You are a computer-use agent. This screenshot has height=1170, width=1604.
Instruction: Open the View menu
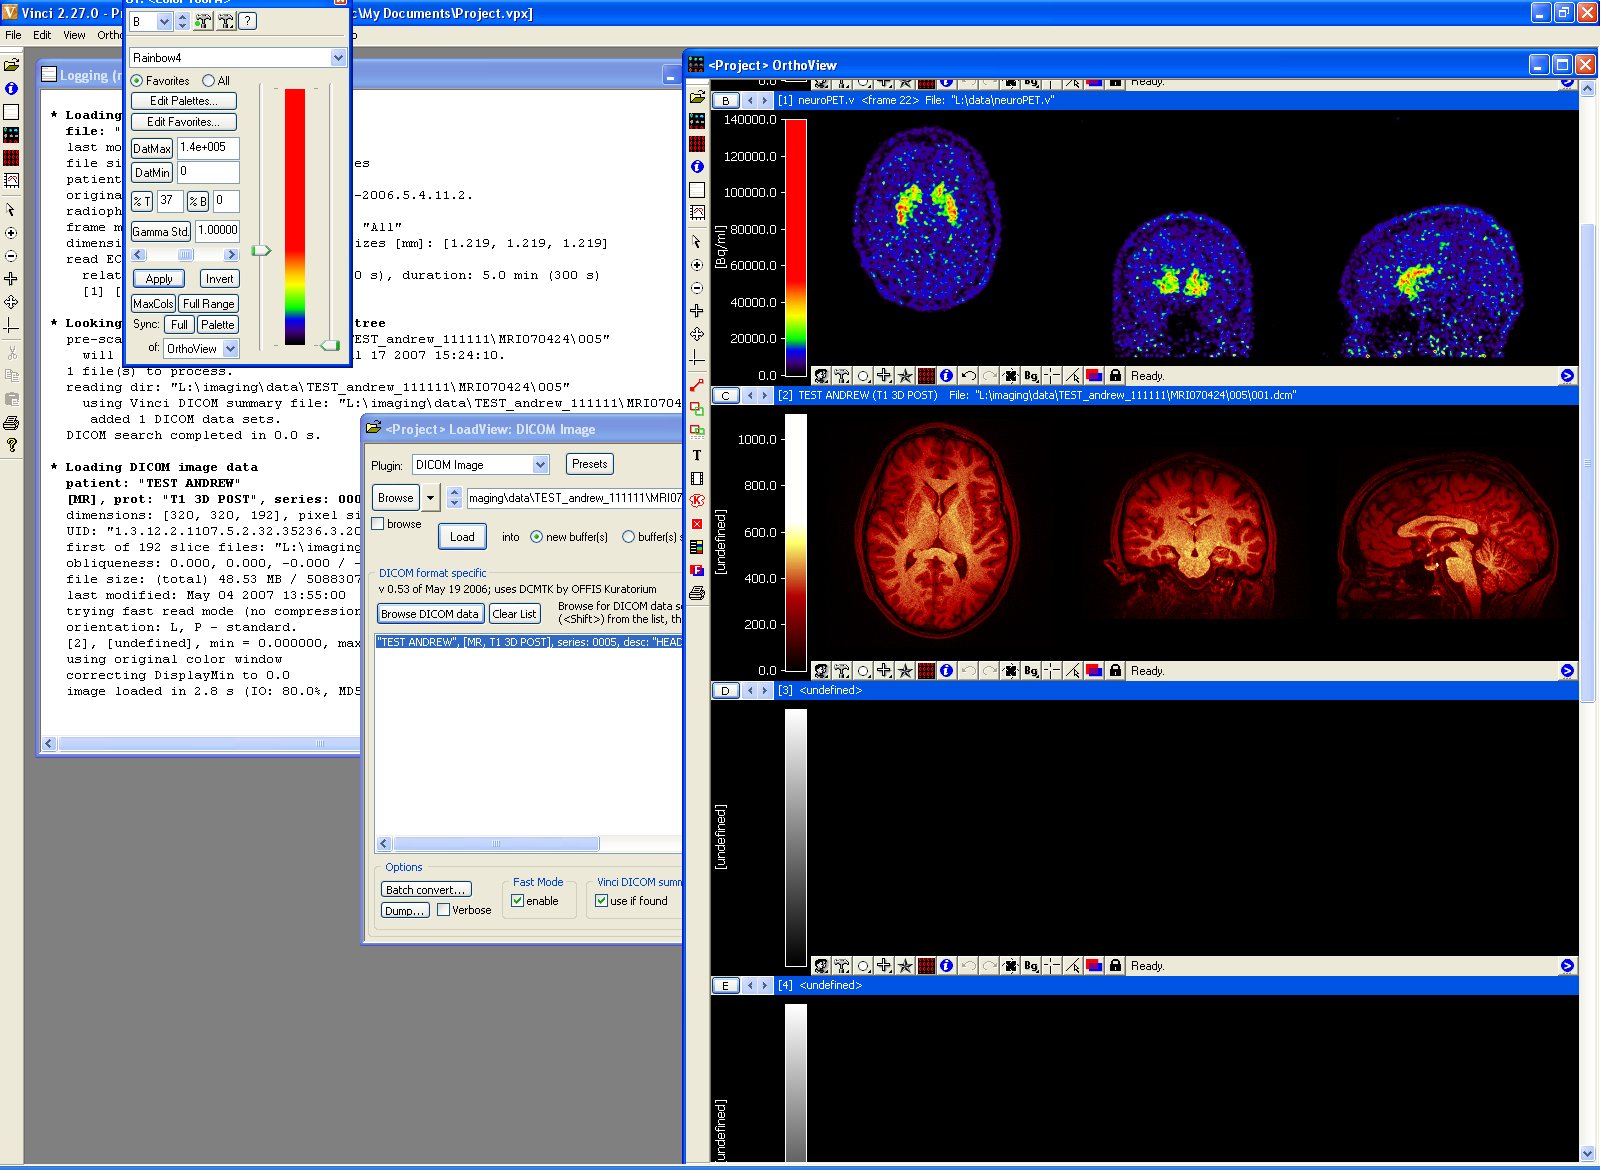click(x=74, y=35)
